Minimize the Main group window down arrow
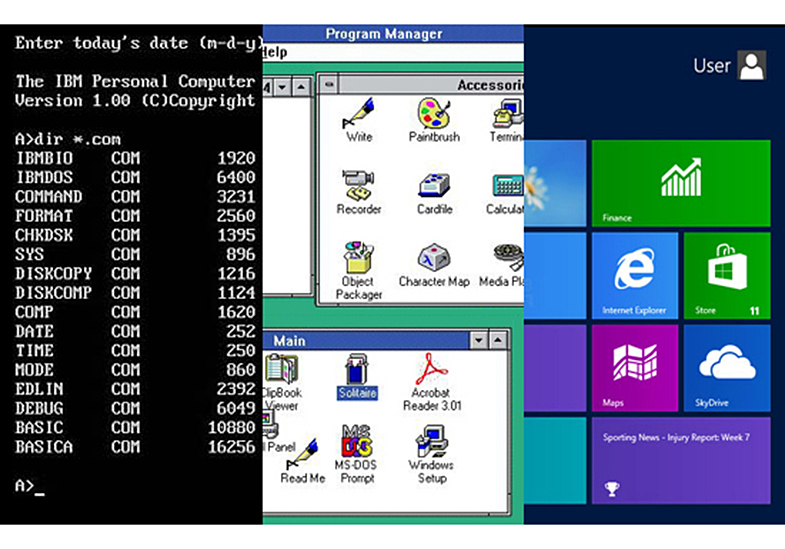785x549 pixels. point(479,341)
